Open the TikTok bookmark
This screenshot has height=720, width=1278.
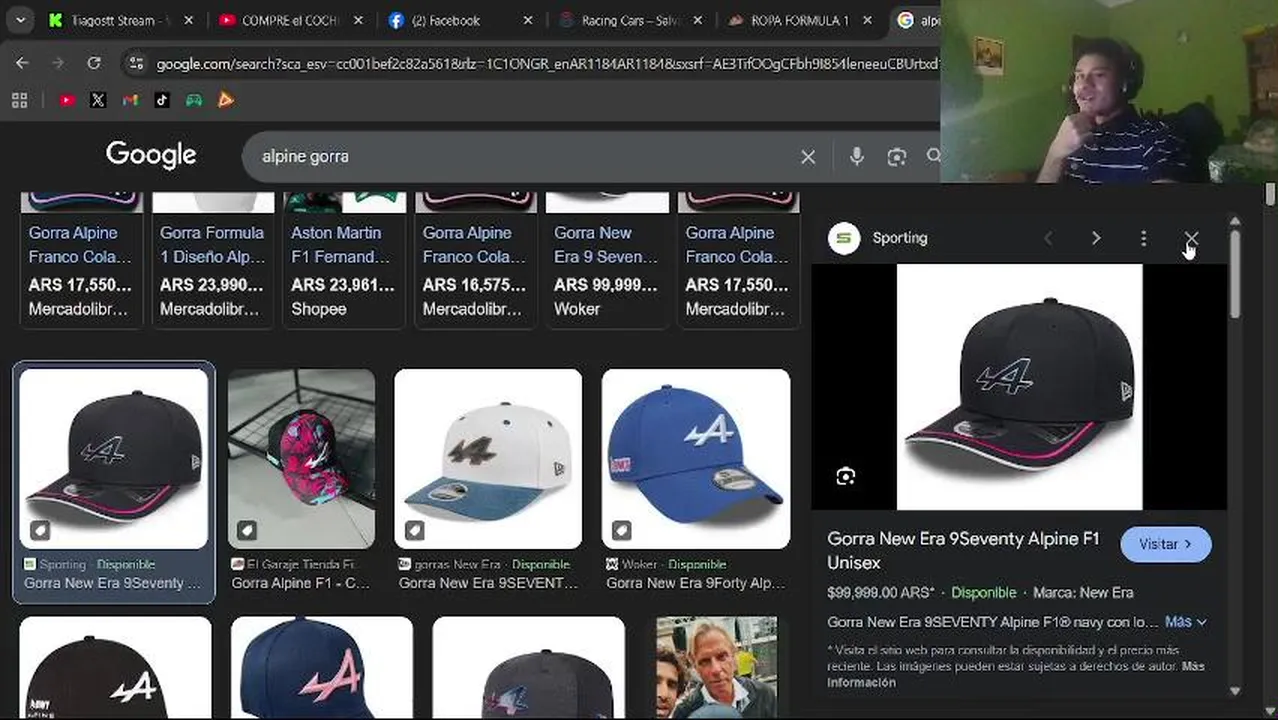click(x=162, y=100)
